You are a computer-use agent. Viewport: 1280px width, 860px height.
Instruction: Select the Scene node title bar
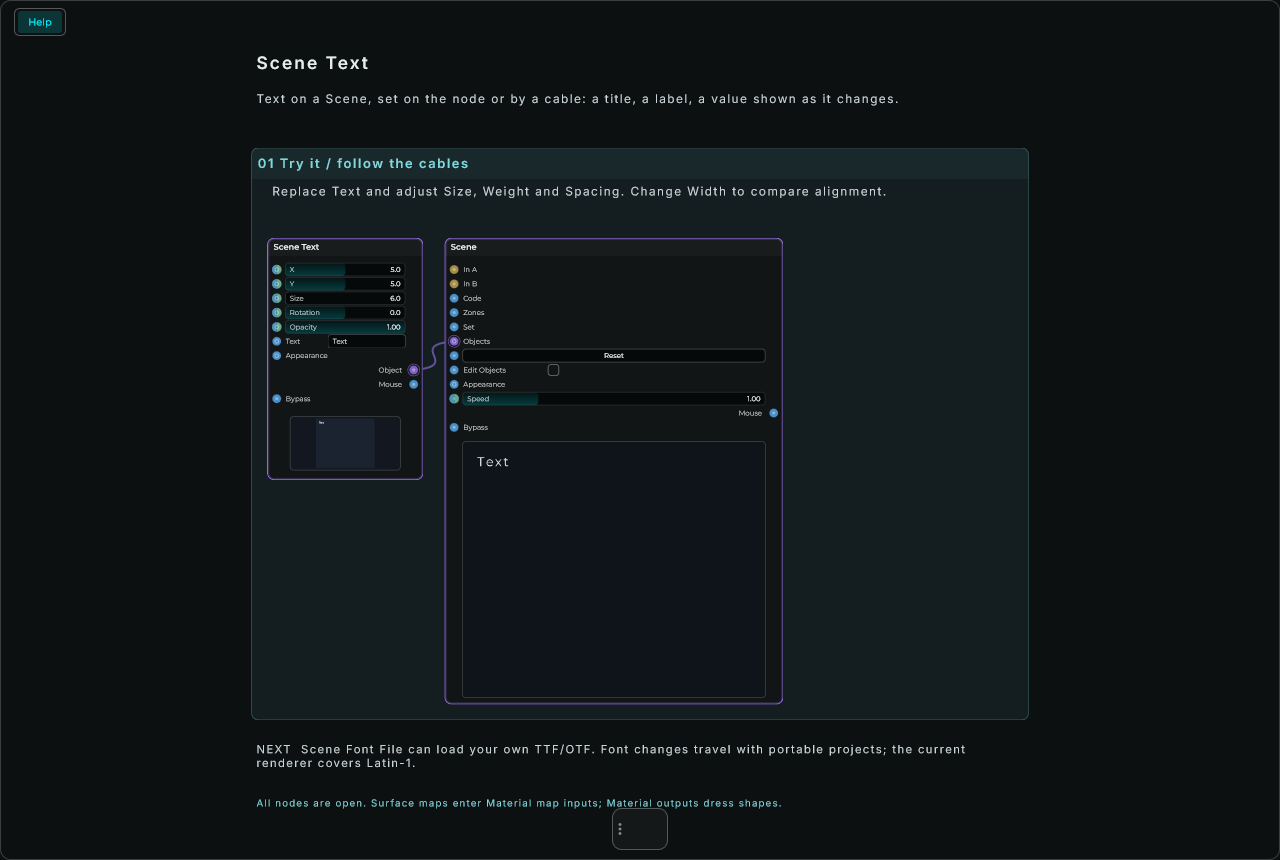[614, 247]
